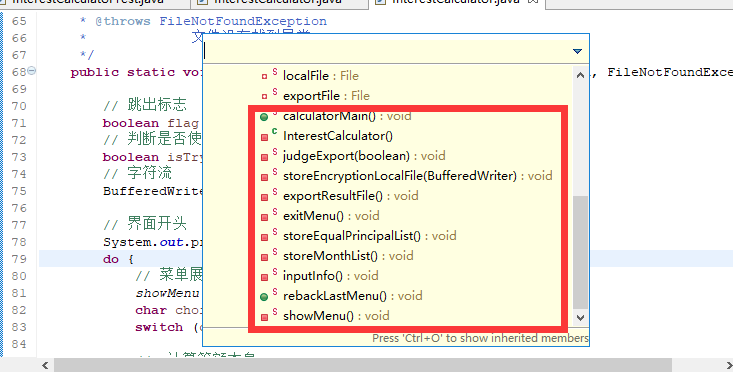Viewport: 733px width, 372px height.
Task: Click 'BufferedWrite' text on line 75
Action: tap(153, 192)
